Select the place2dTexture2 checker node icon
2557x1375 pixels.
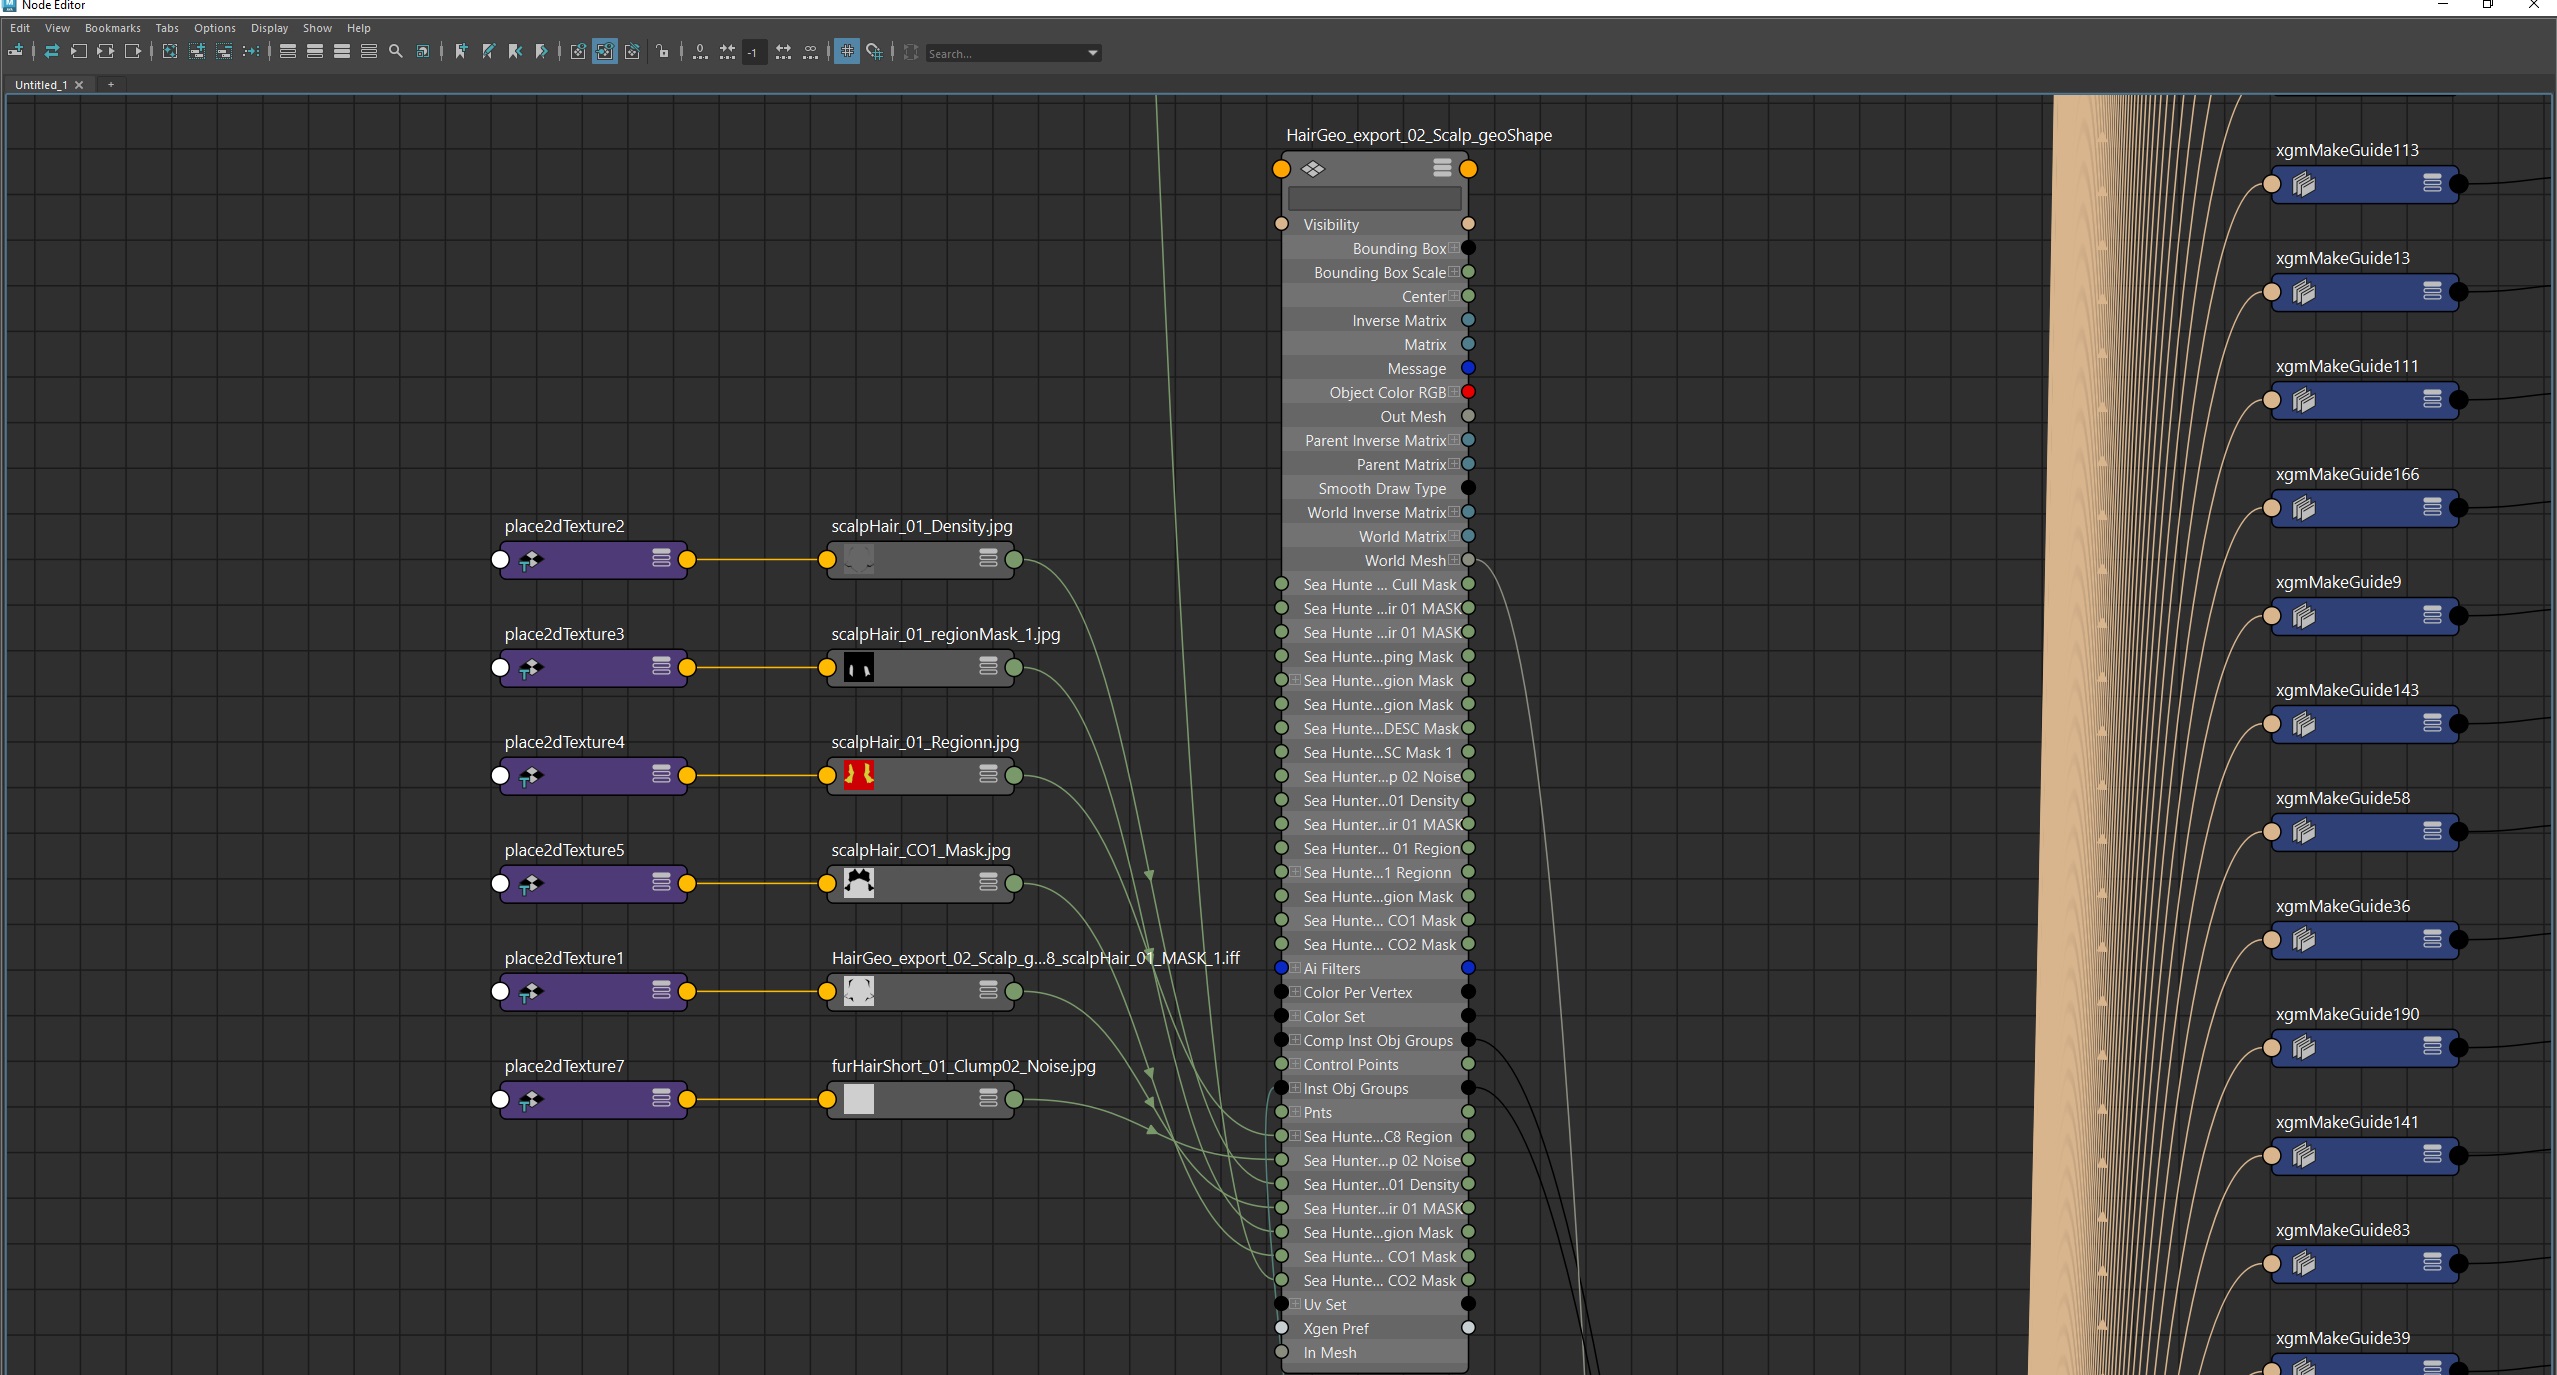[x=531, y=560]
